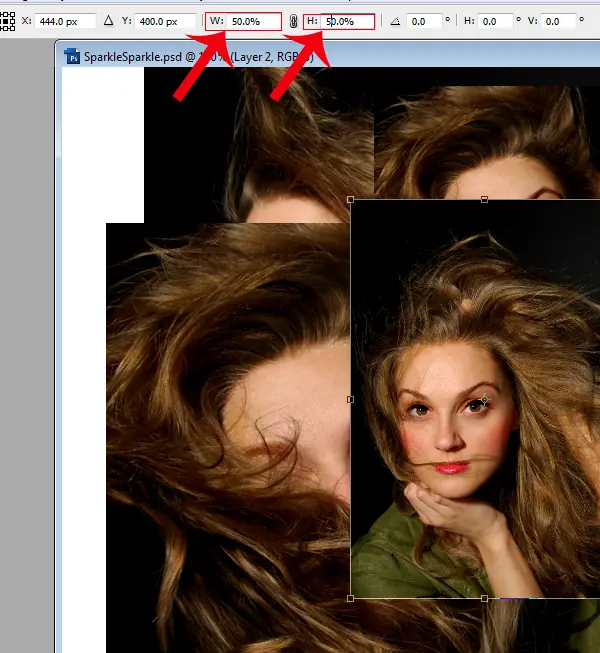Viewport: 600px width, 653px height.
Task: Click the reference point location grid icon
Action: 7,21
